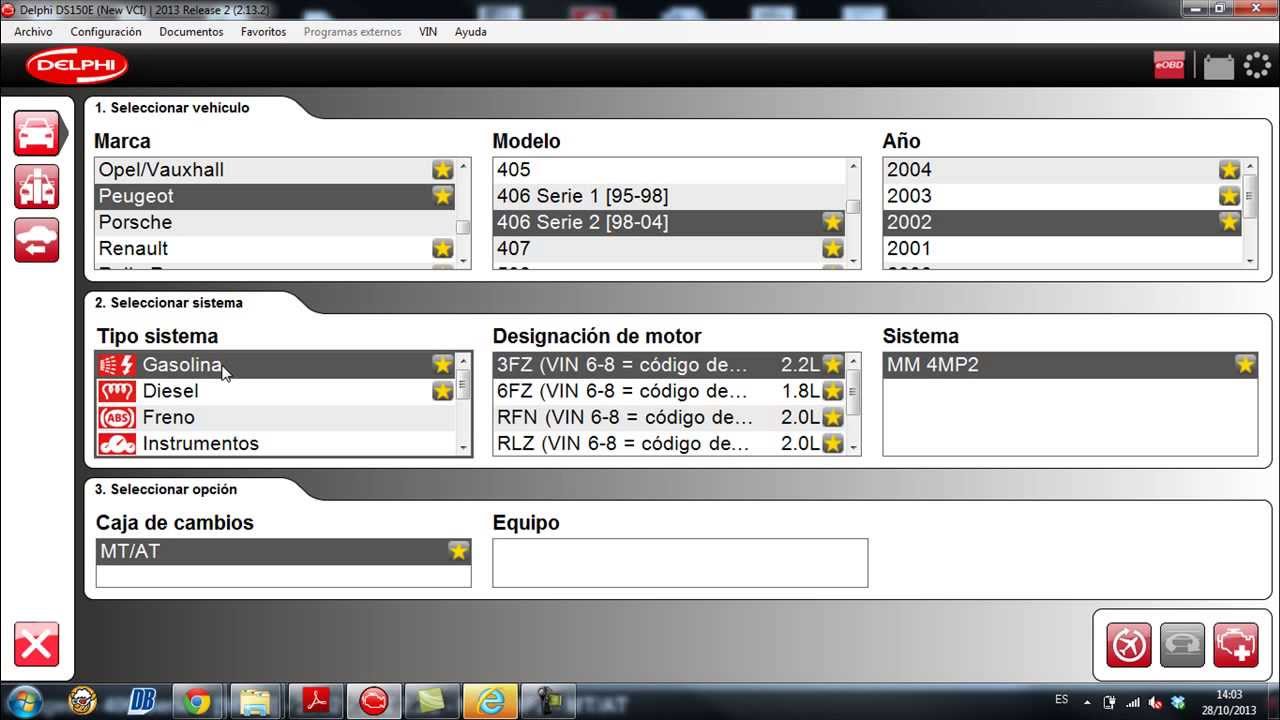
Task: Select Instrumentos system type
Action: click(x=275, y=443)
